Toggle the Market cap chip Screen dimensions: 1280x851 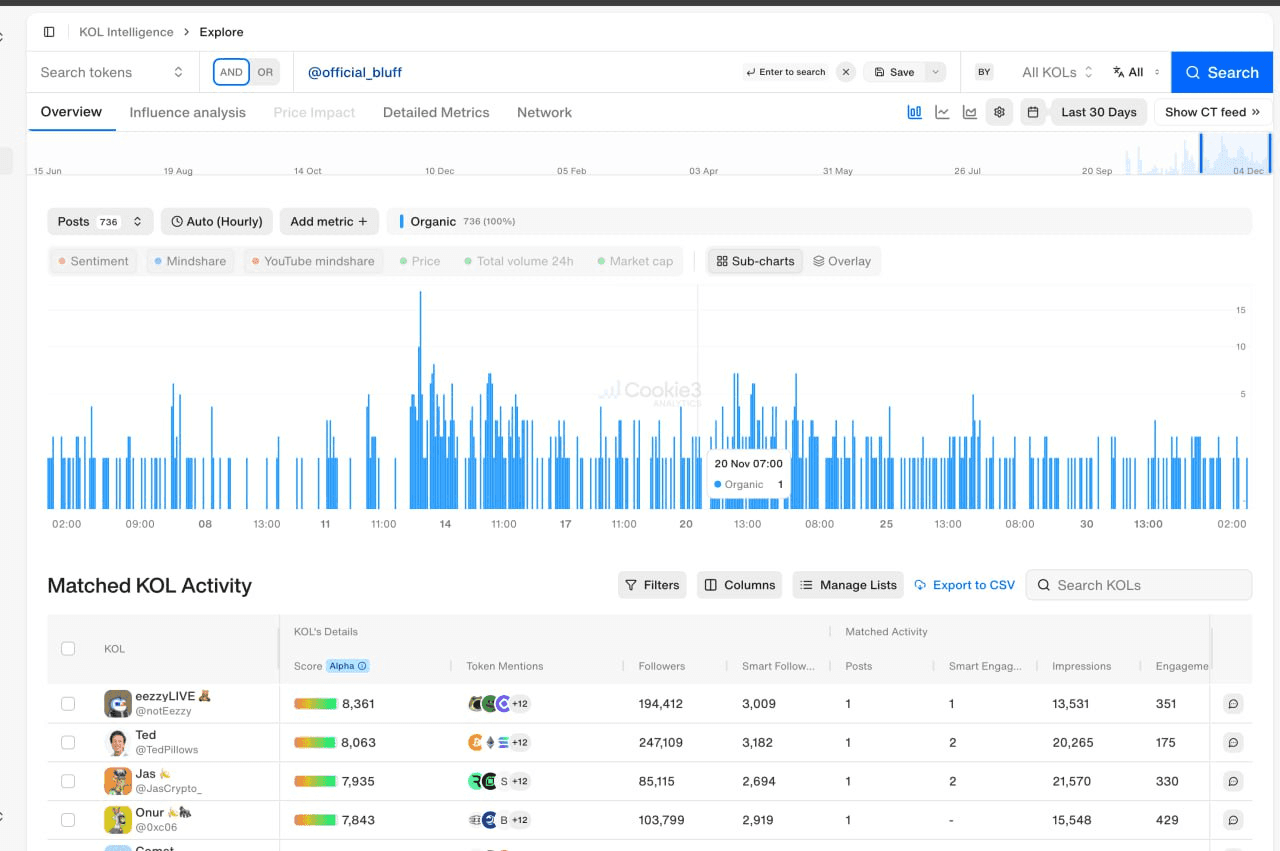click(635, 261)
